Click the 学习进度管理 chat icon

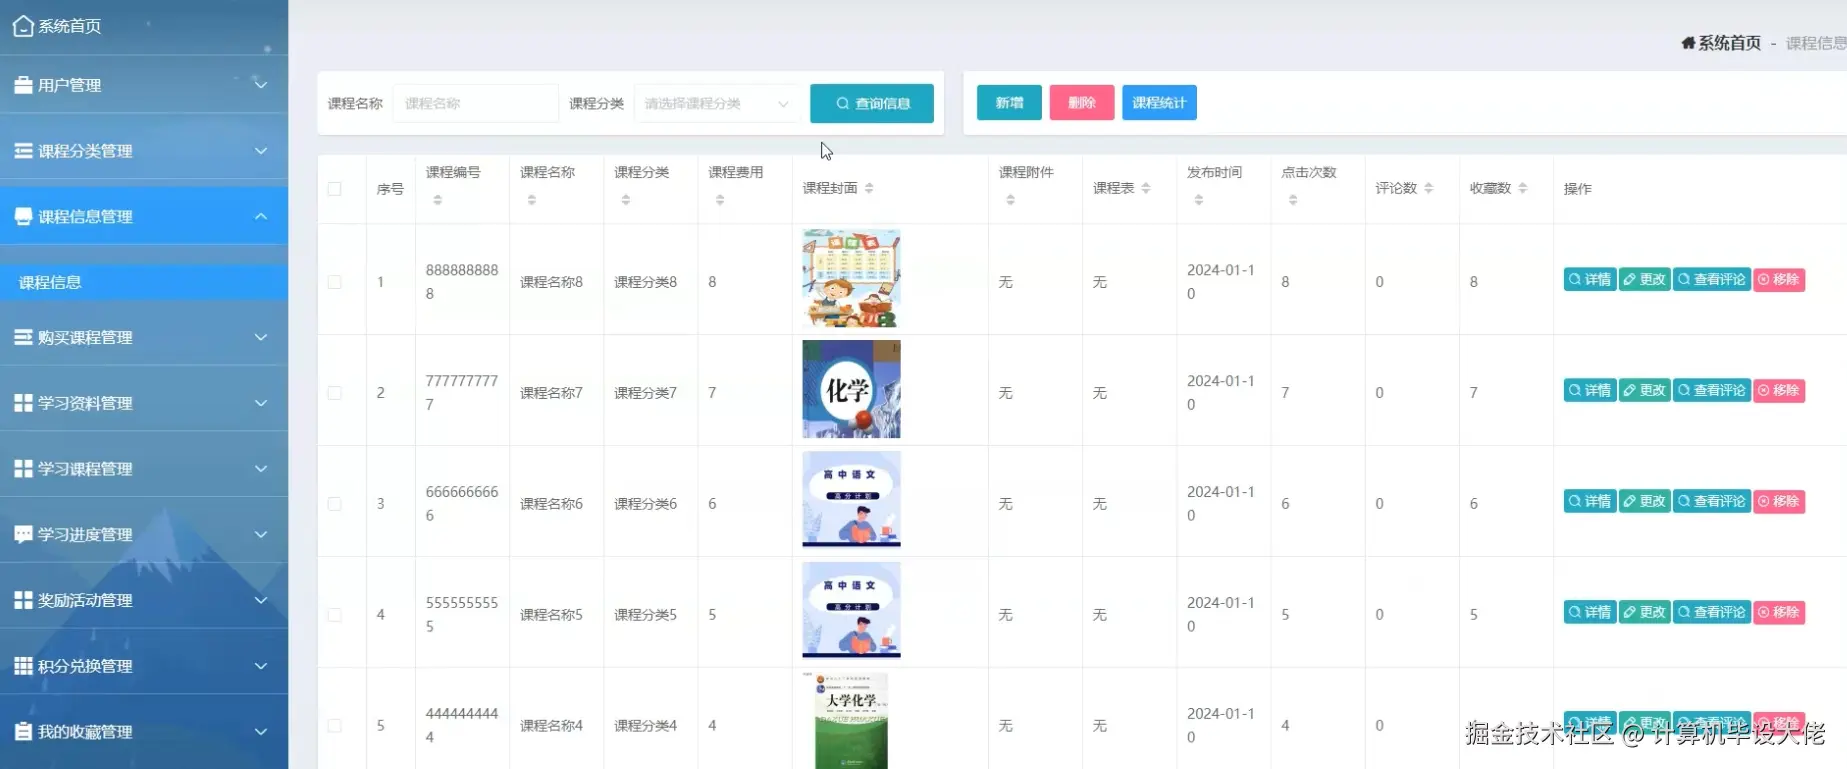[23, 534]
